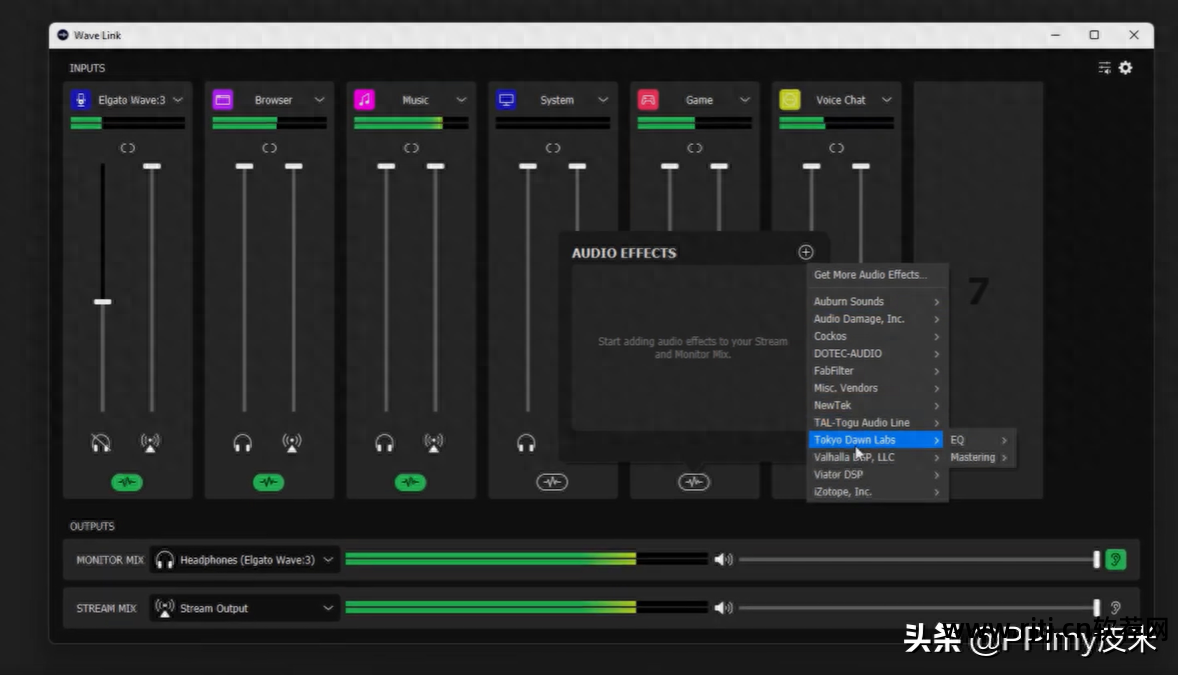Image resolution: width=1178 pixels, height=675 pixels.
Task: Link the Browser channel faders
Action: pos(270,148)
